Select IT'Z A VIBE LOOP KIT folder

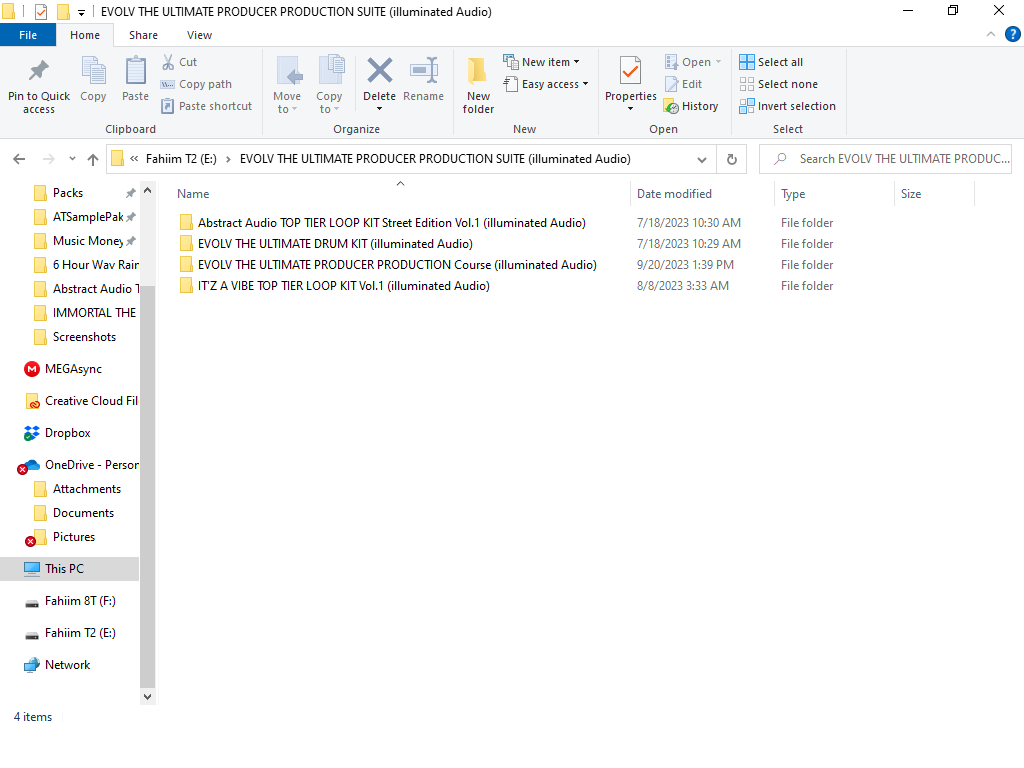344,285
